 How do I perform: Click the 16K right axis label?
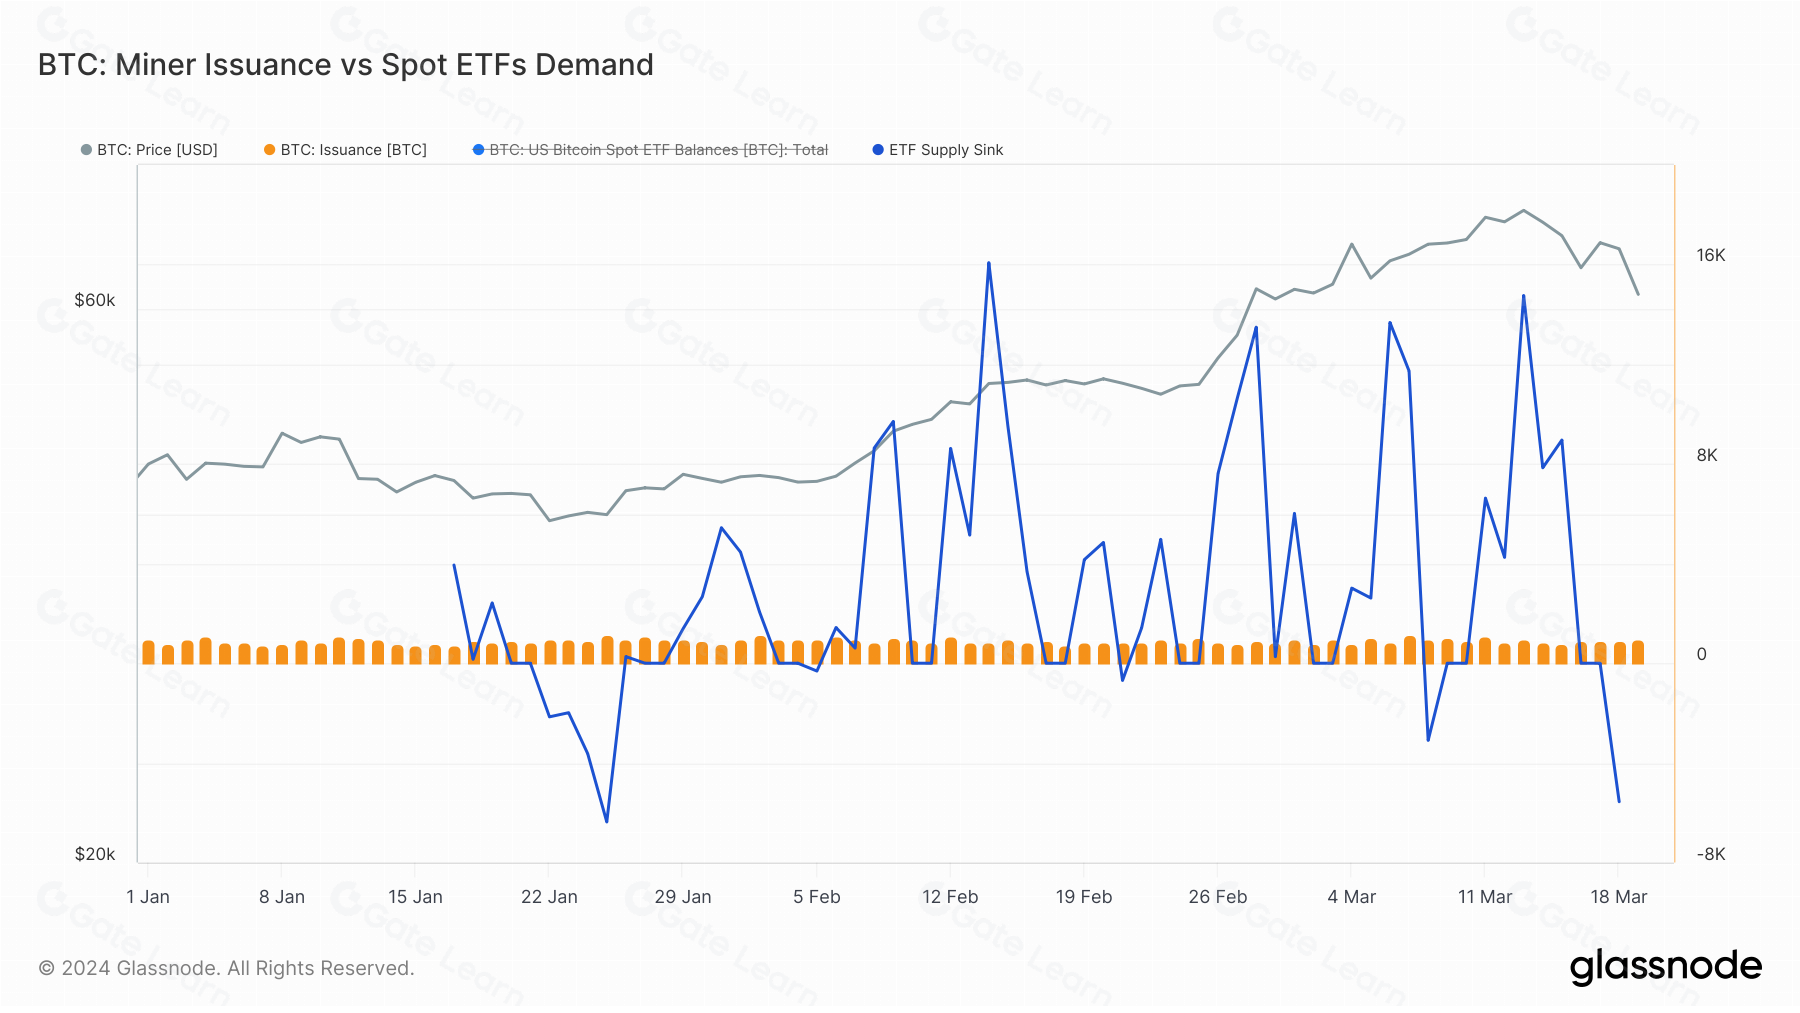coord(1710,255)
